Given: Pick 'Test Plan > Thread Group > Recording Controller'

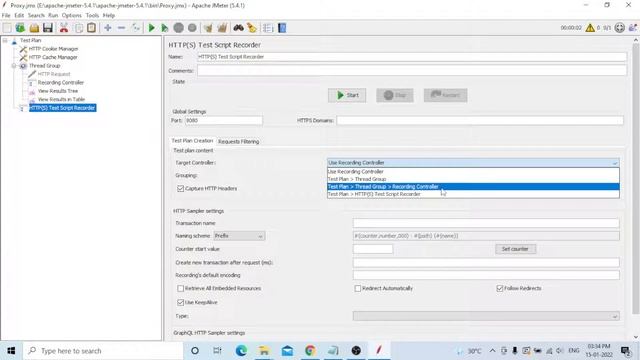Looking at the screenshot, I should tap(473, 187).
